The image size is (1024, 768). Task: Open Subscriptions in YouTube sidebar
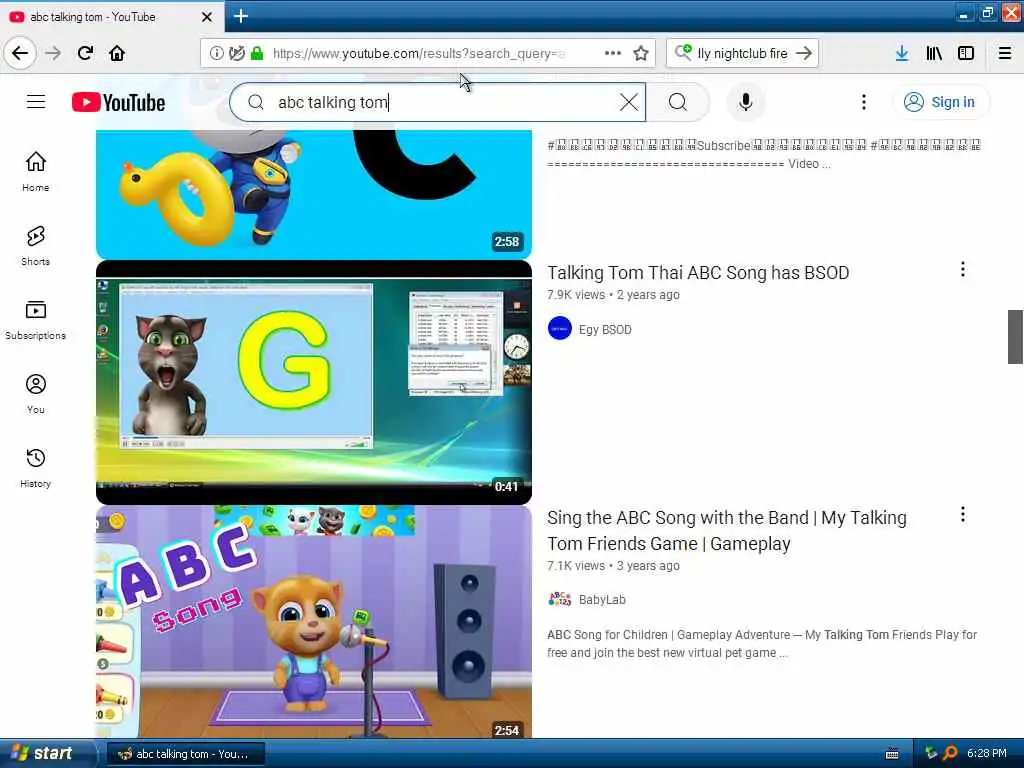(x=35, y=320)
